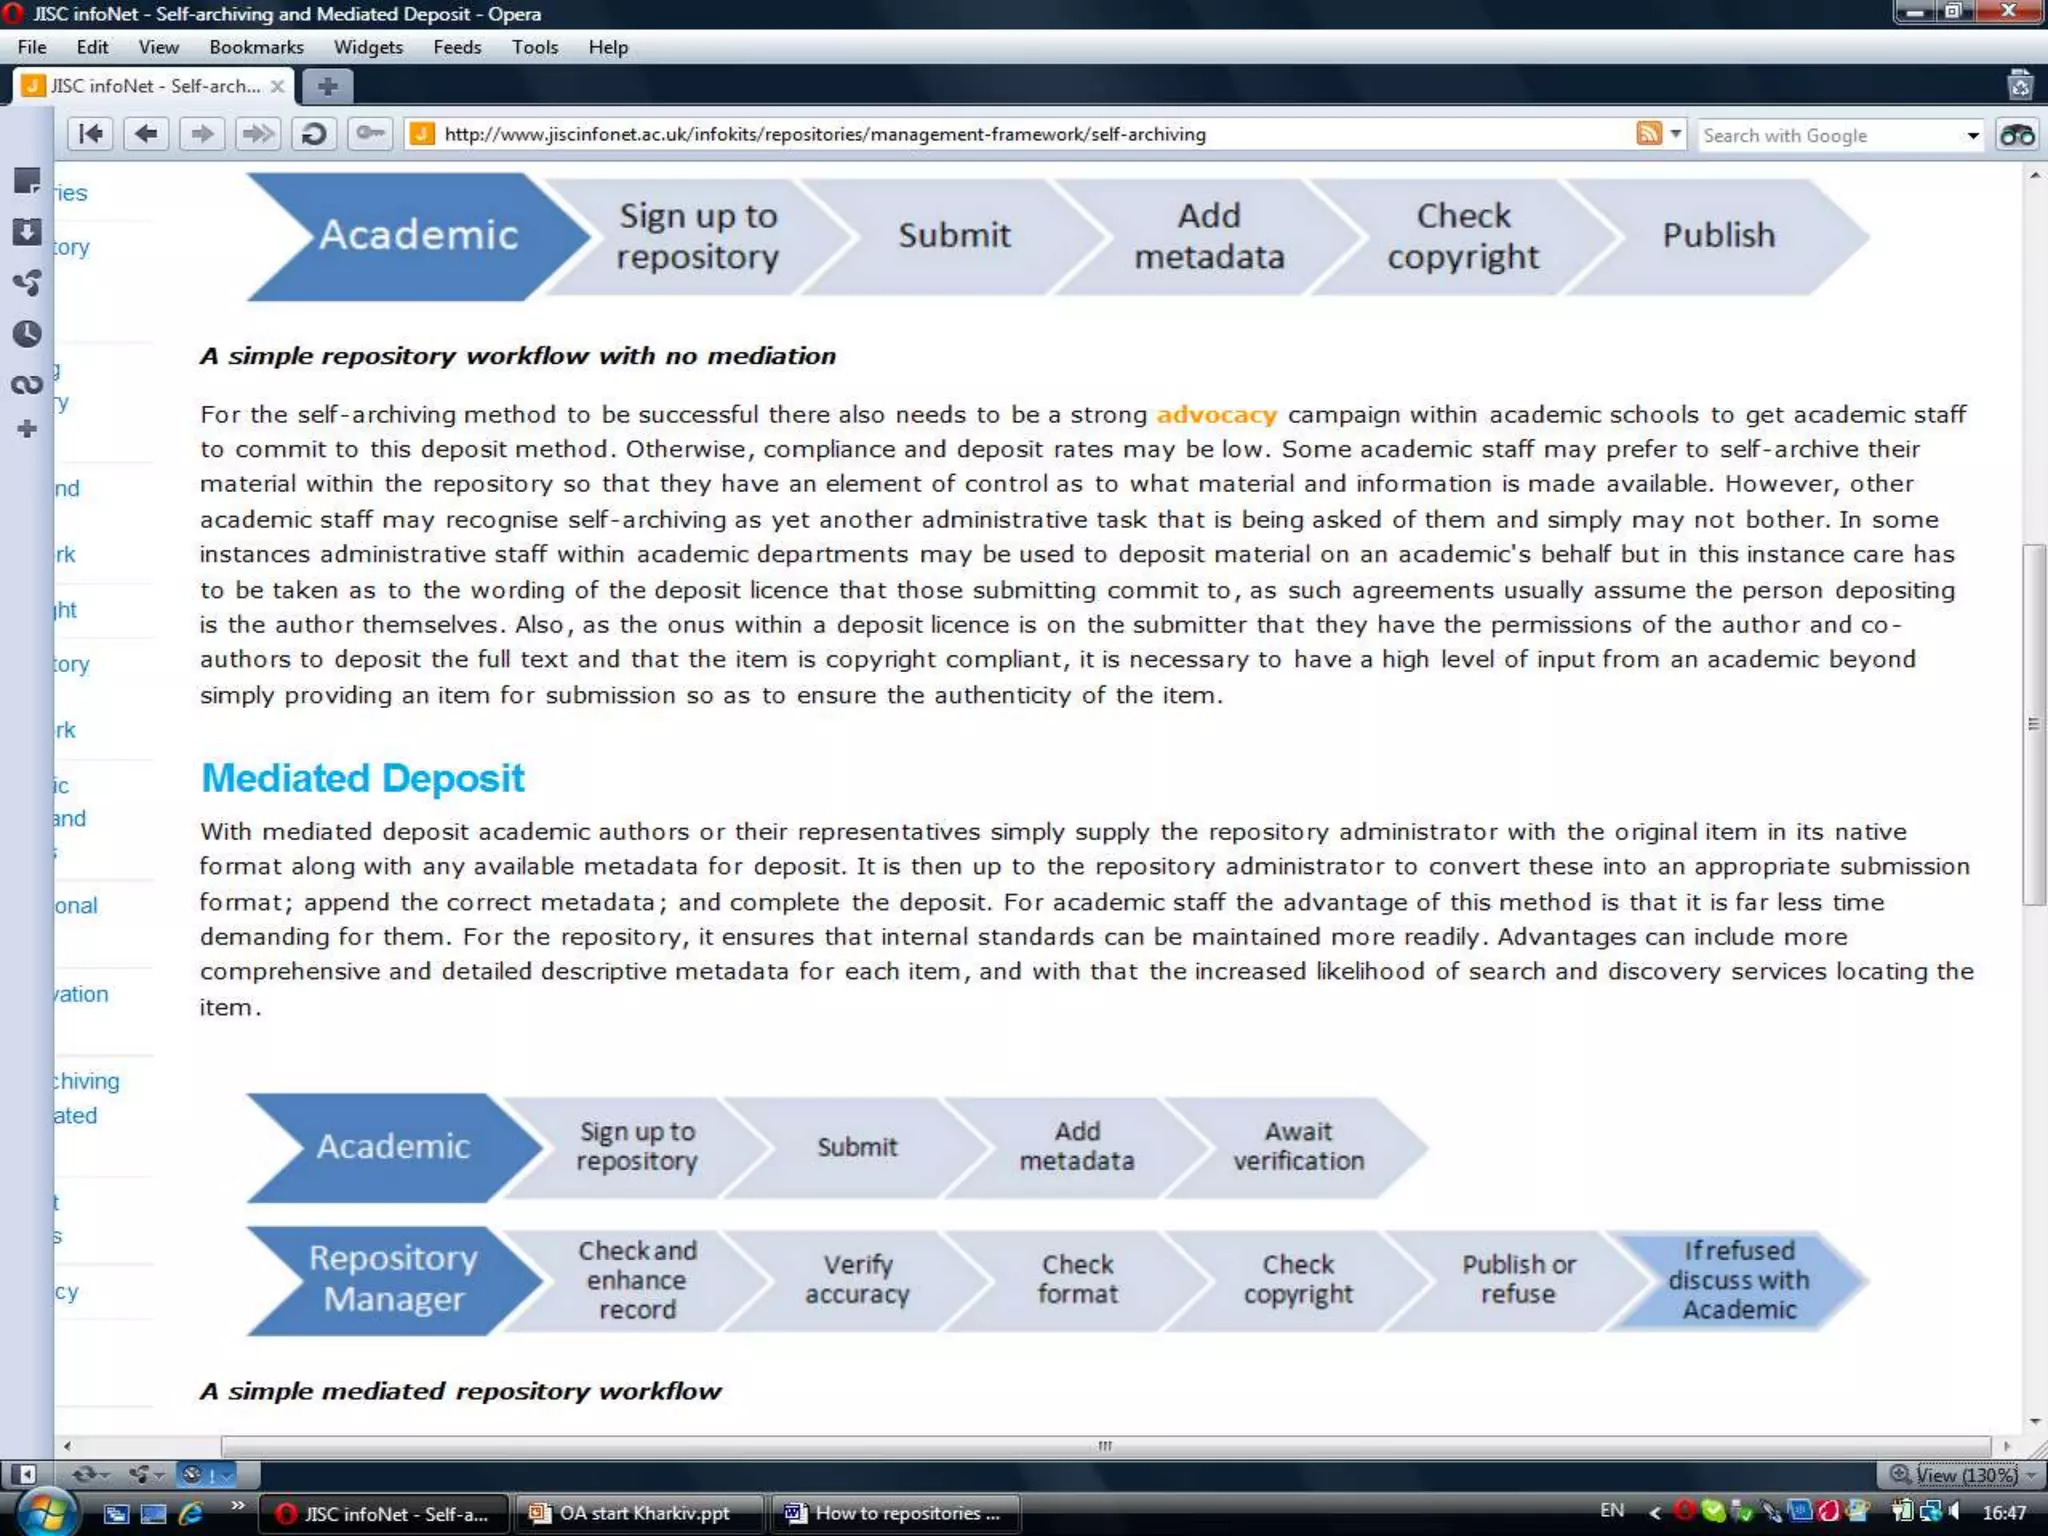The height and width of the screenshot is (1536, 2048).
Task: Open the search engine dropdown arrow
Action: point(1972,135)
